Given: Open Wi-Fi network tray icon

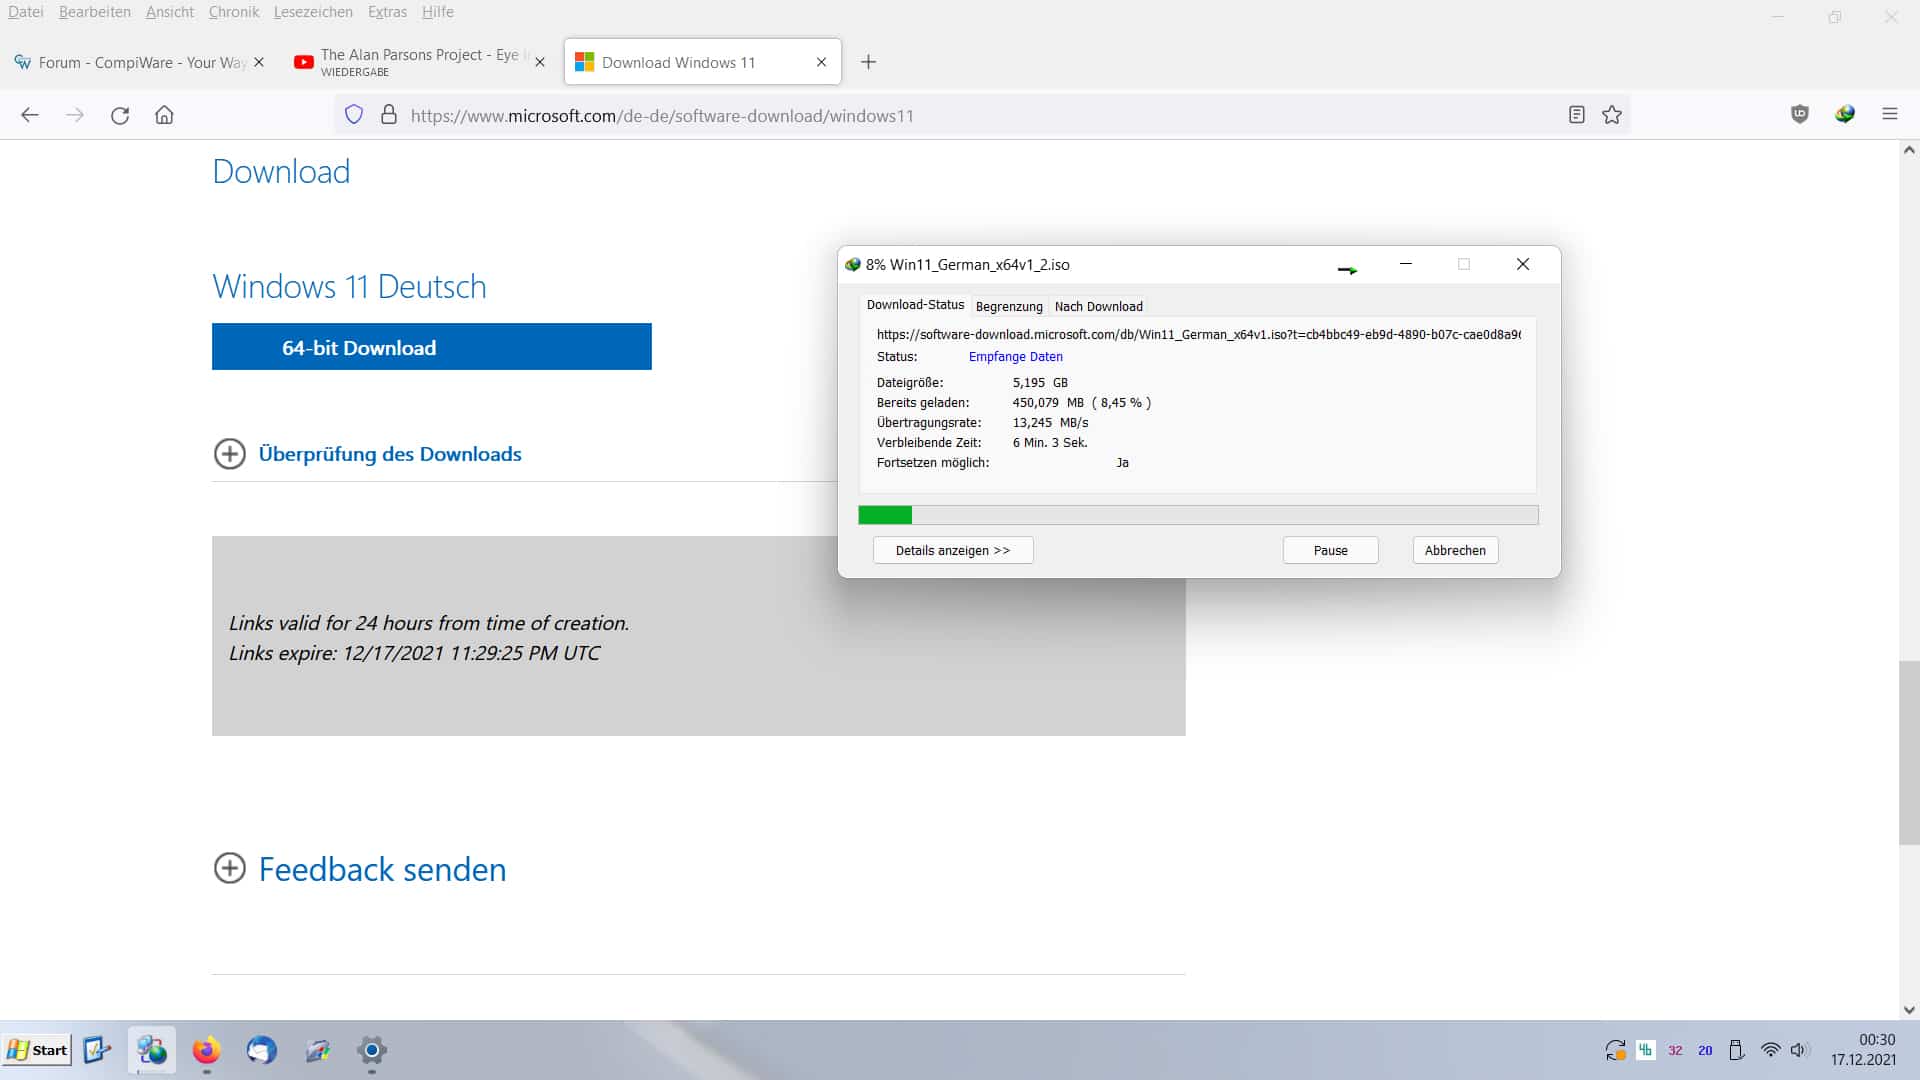Looking at the screenshot, I should (1770, 1050).
